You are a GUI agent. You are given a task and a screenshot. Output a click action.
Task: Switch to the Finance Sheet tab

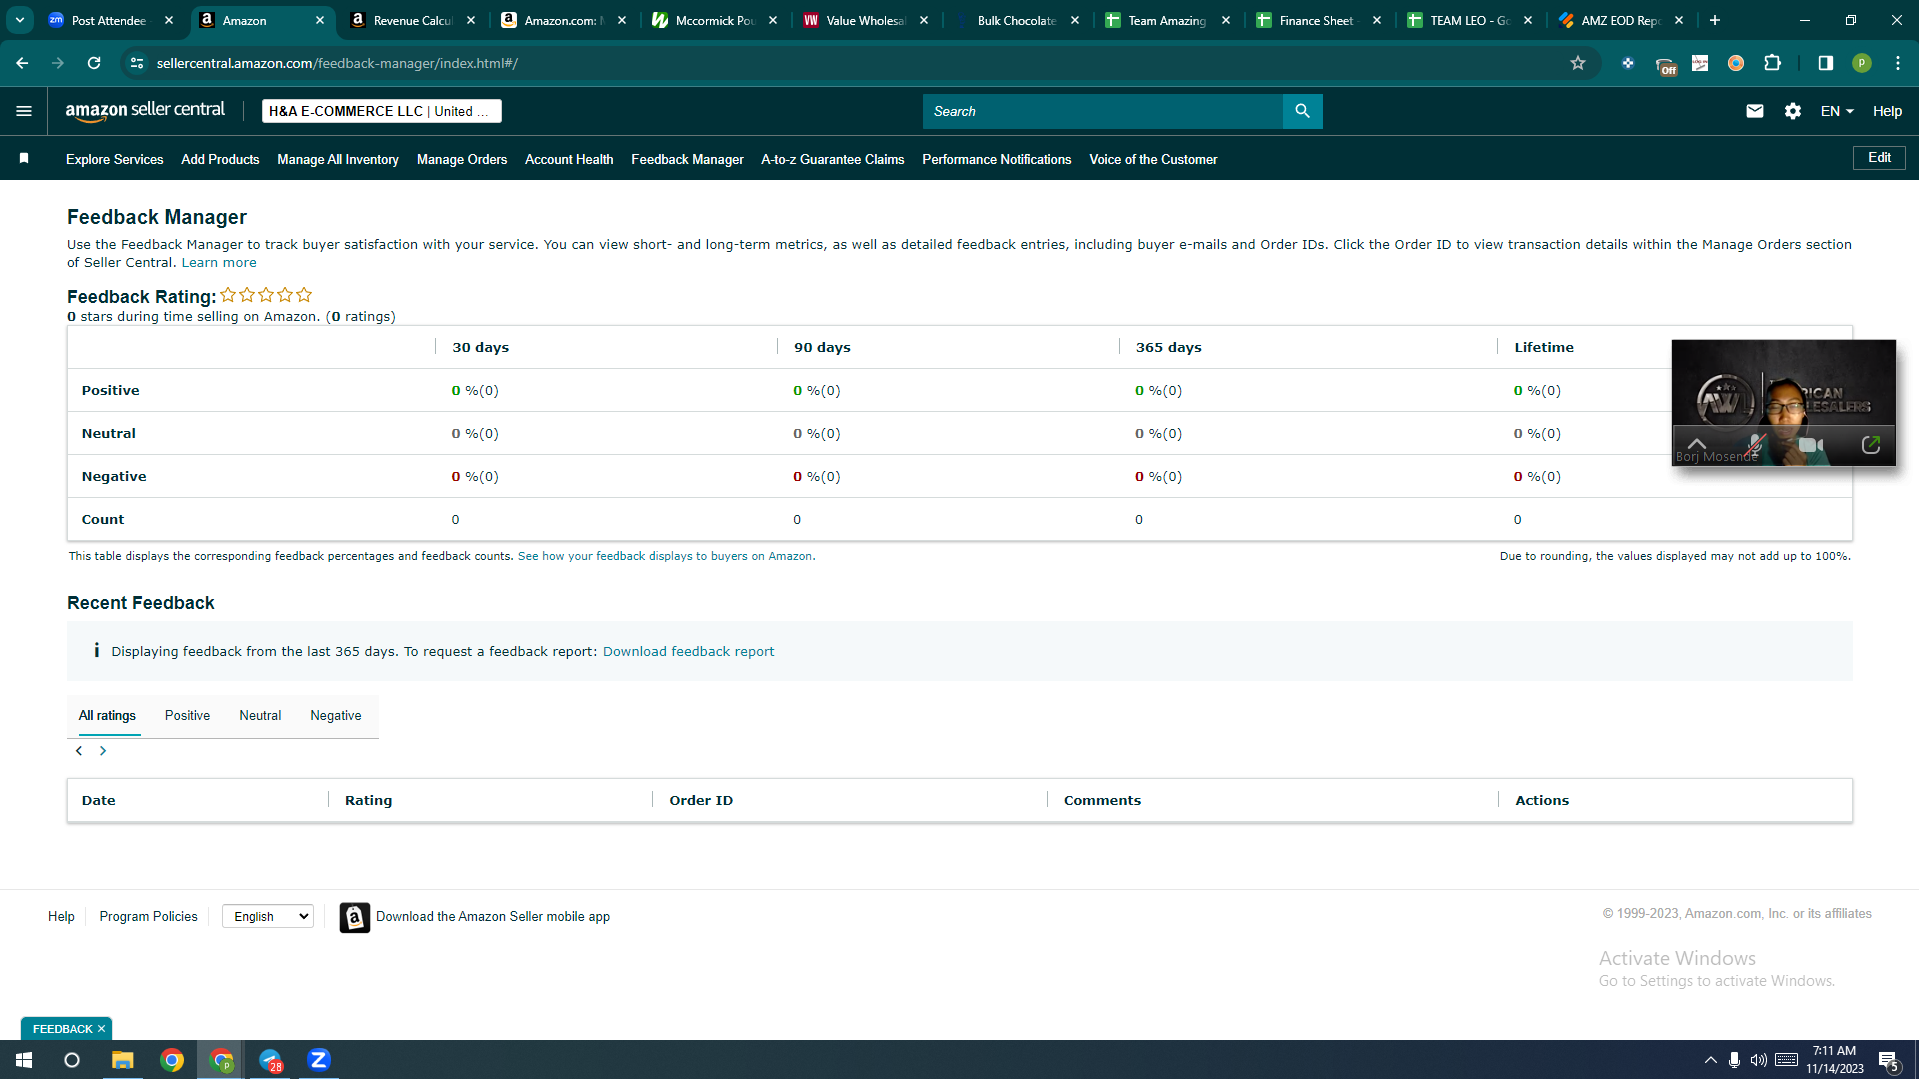coord(1318,20)
